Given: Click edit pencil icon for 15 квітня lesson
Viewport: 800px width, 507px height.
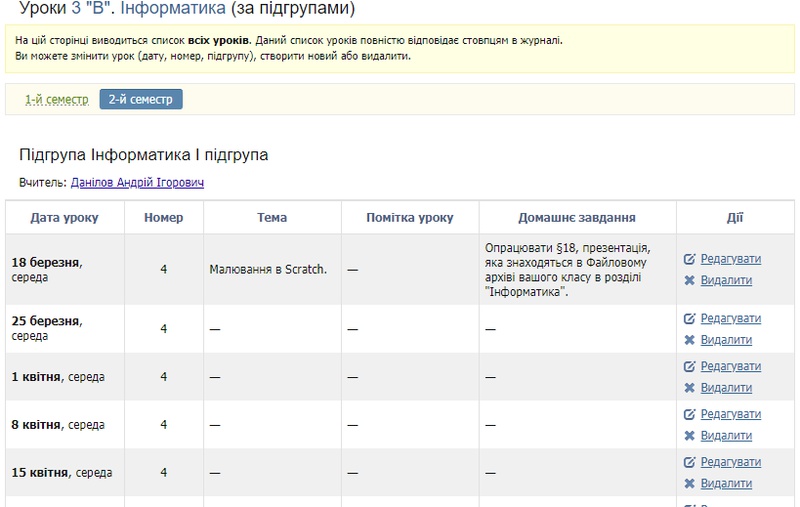Looking at the screenshot, I should (x=689, y=463).
